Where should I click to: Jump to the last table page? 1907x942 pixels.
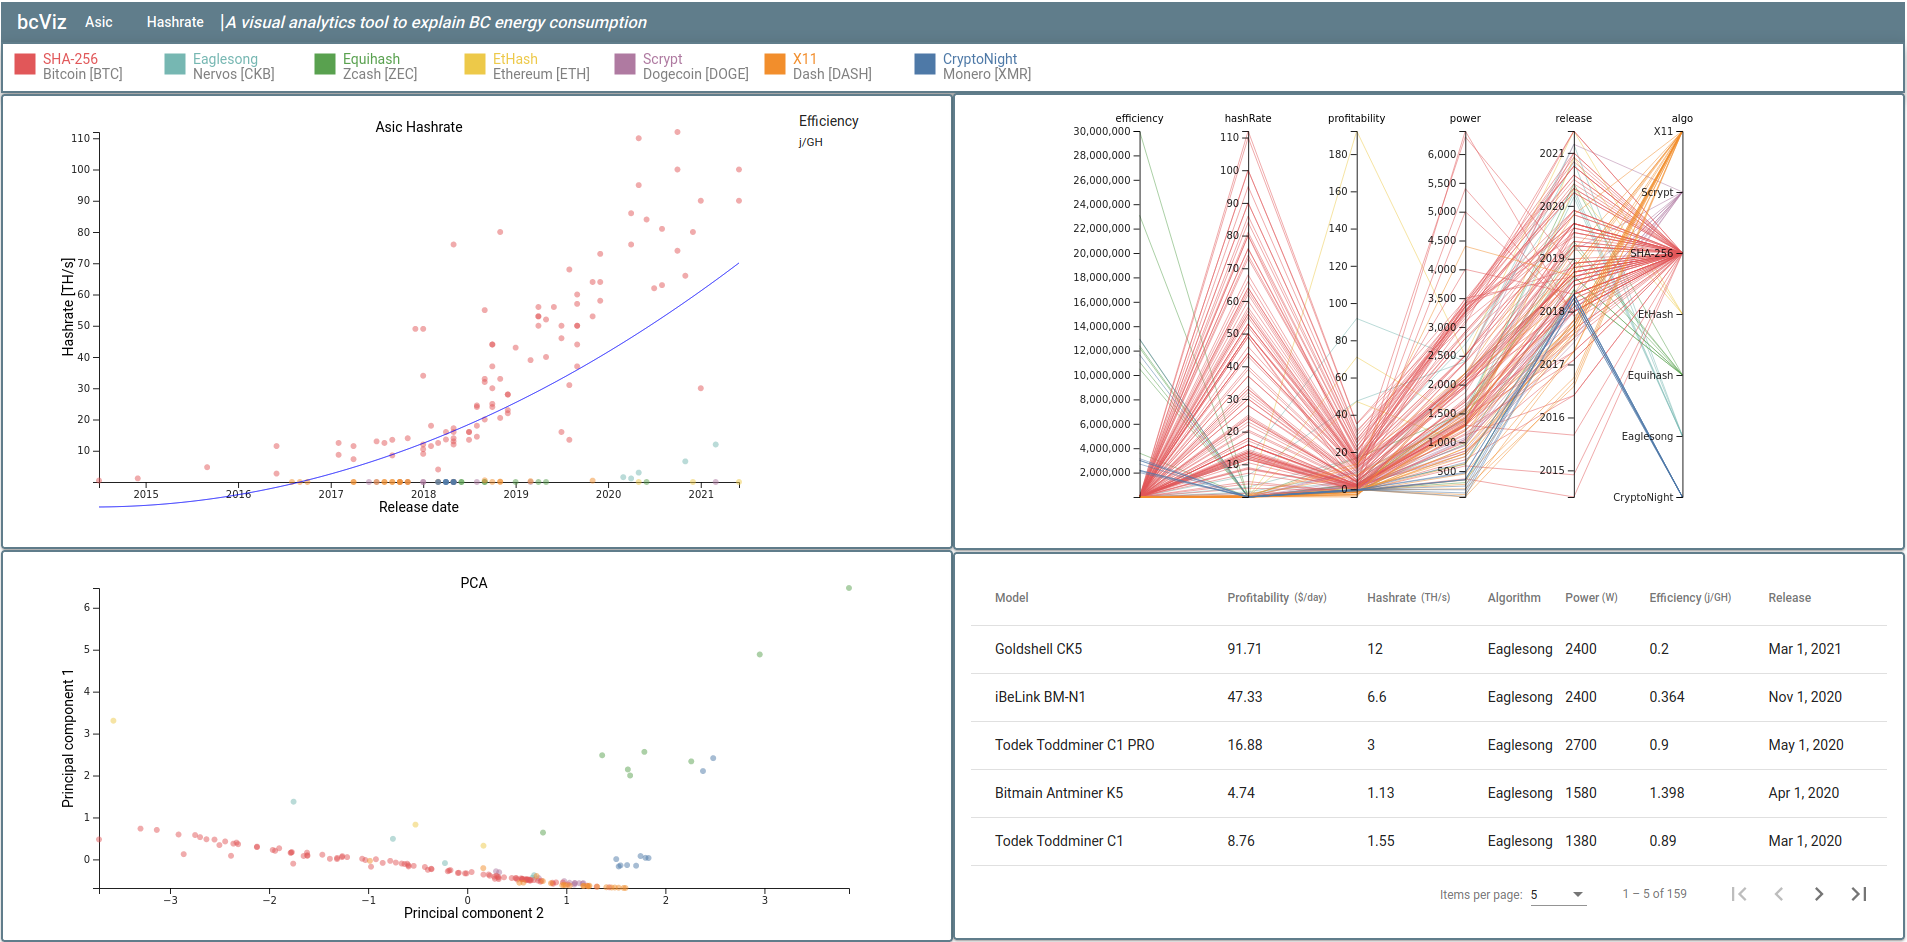[x=1859, y=894]
